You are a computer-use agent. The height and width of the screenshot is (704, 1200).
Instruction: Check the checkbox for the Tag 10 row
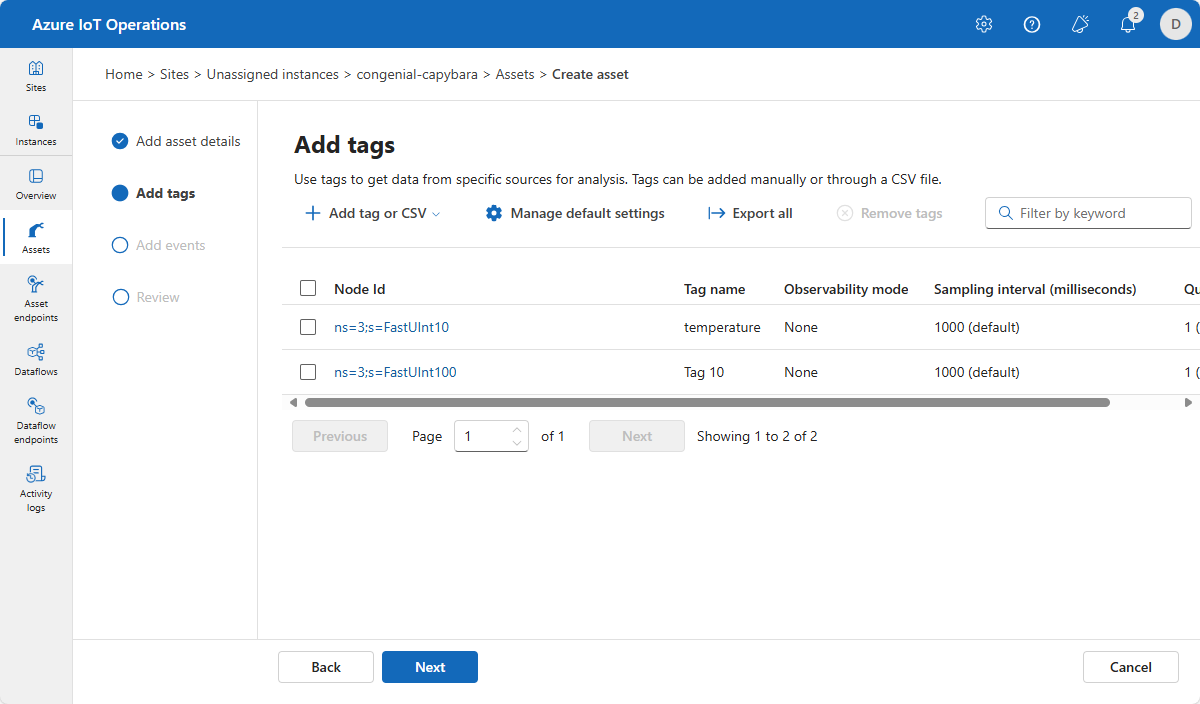(307, 371)
